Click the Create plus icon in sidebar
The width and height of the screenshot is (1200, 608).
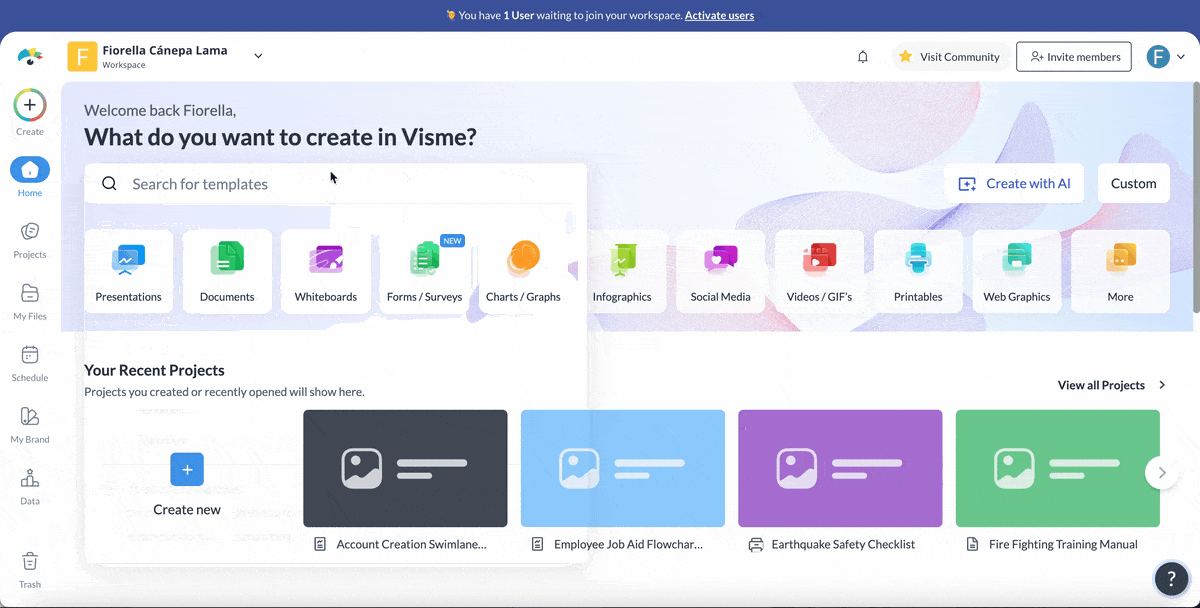pyautogui.click(x=29, y=105)
